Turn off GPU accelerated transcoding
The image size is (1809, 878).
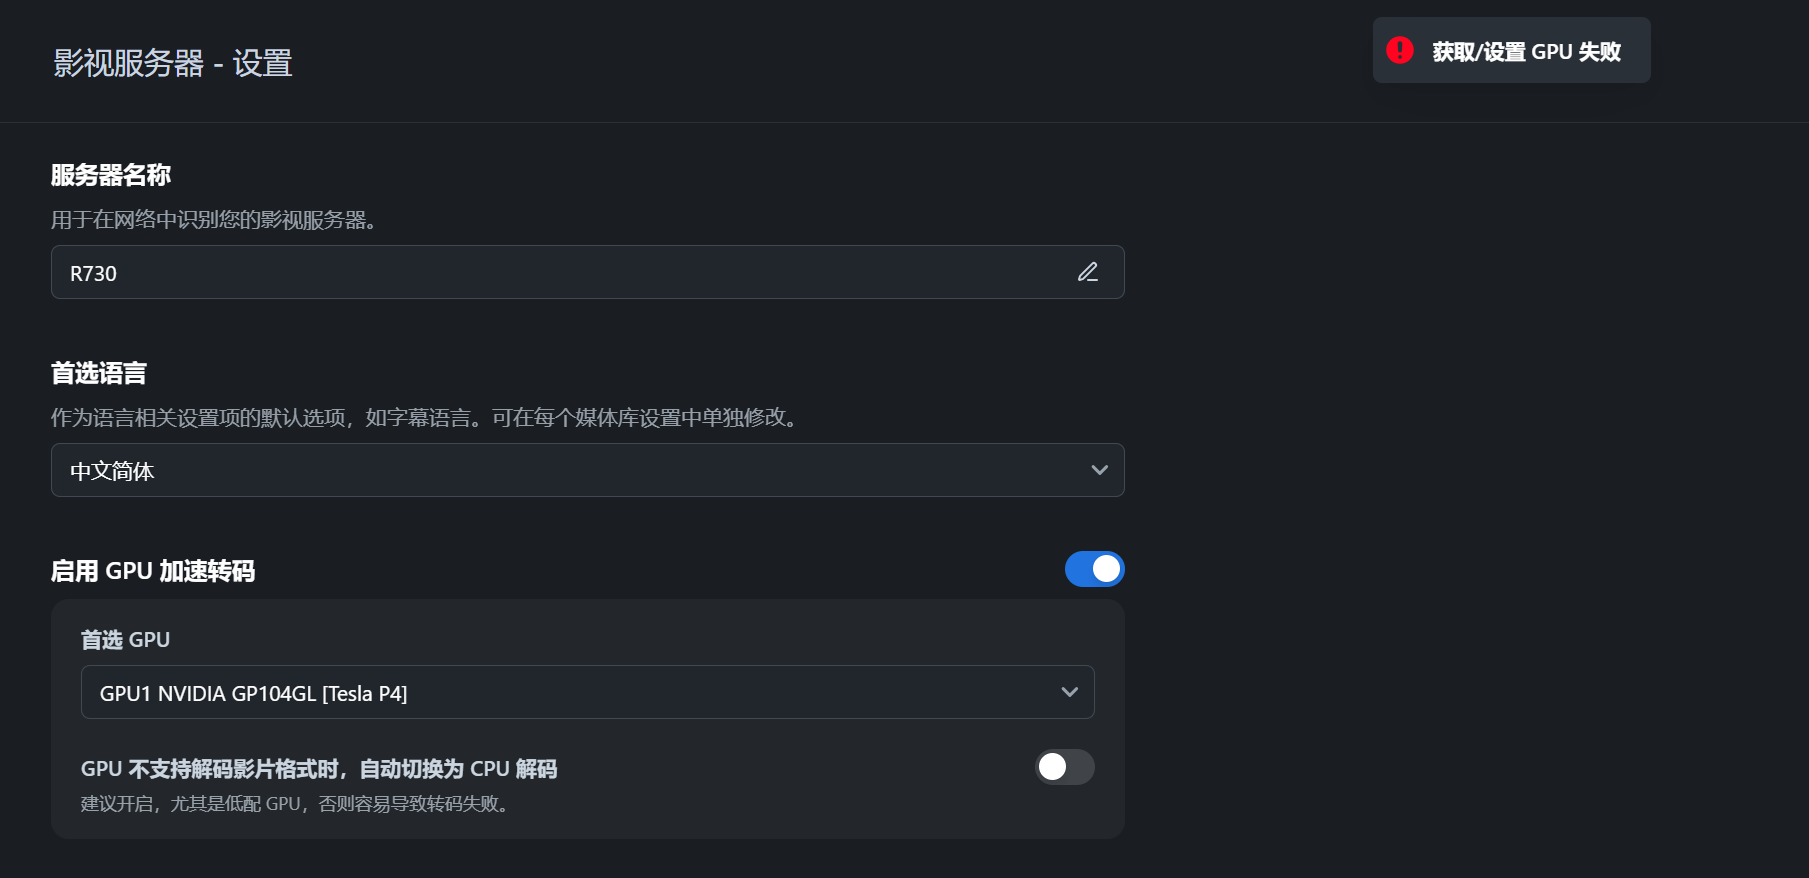(1095, 568)
